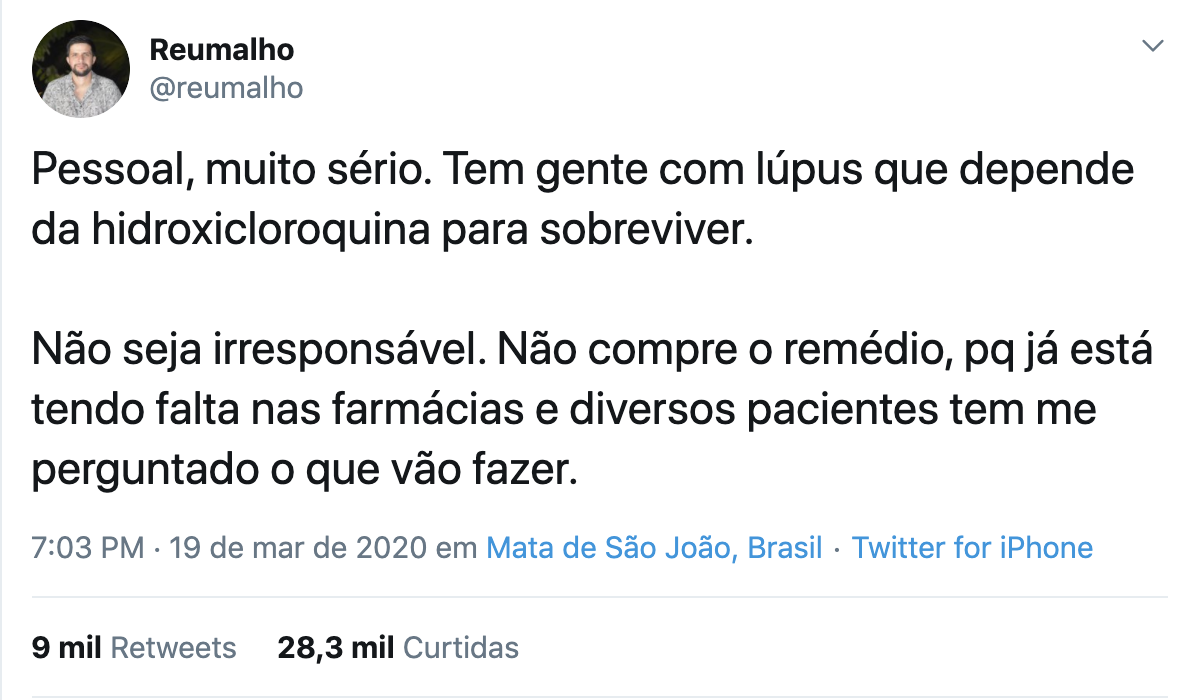The height and width of the screenshot is (700, 1196).
Task: Click the text "tendo falta nas farmácias"
Action: [x=278, y=409]
